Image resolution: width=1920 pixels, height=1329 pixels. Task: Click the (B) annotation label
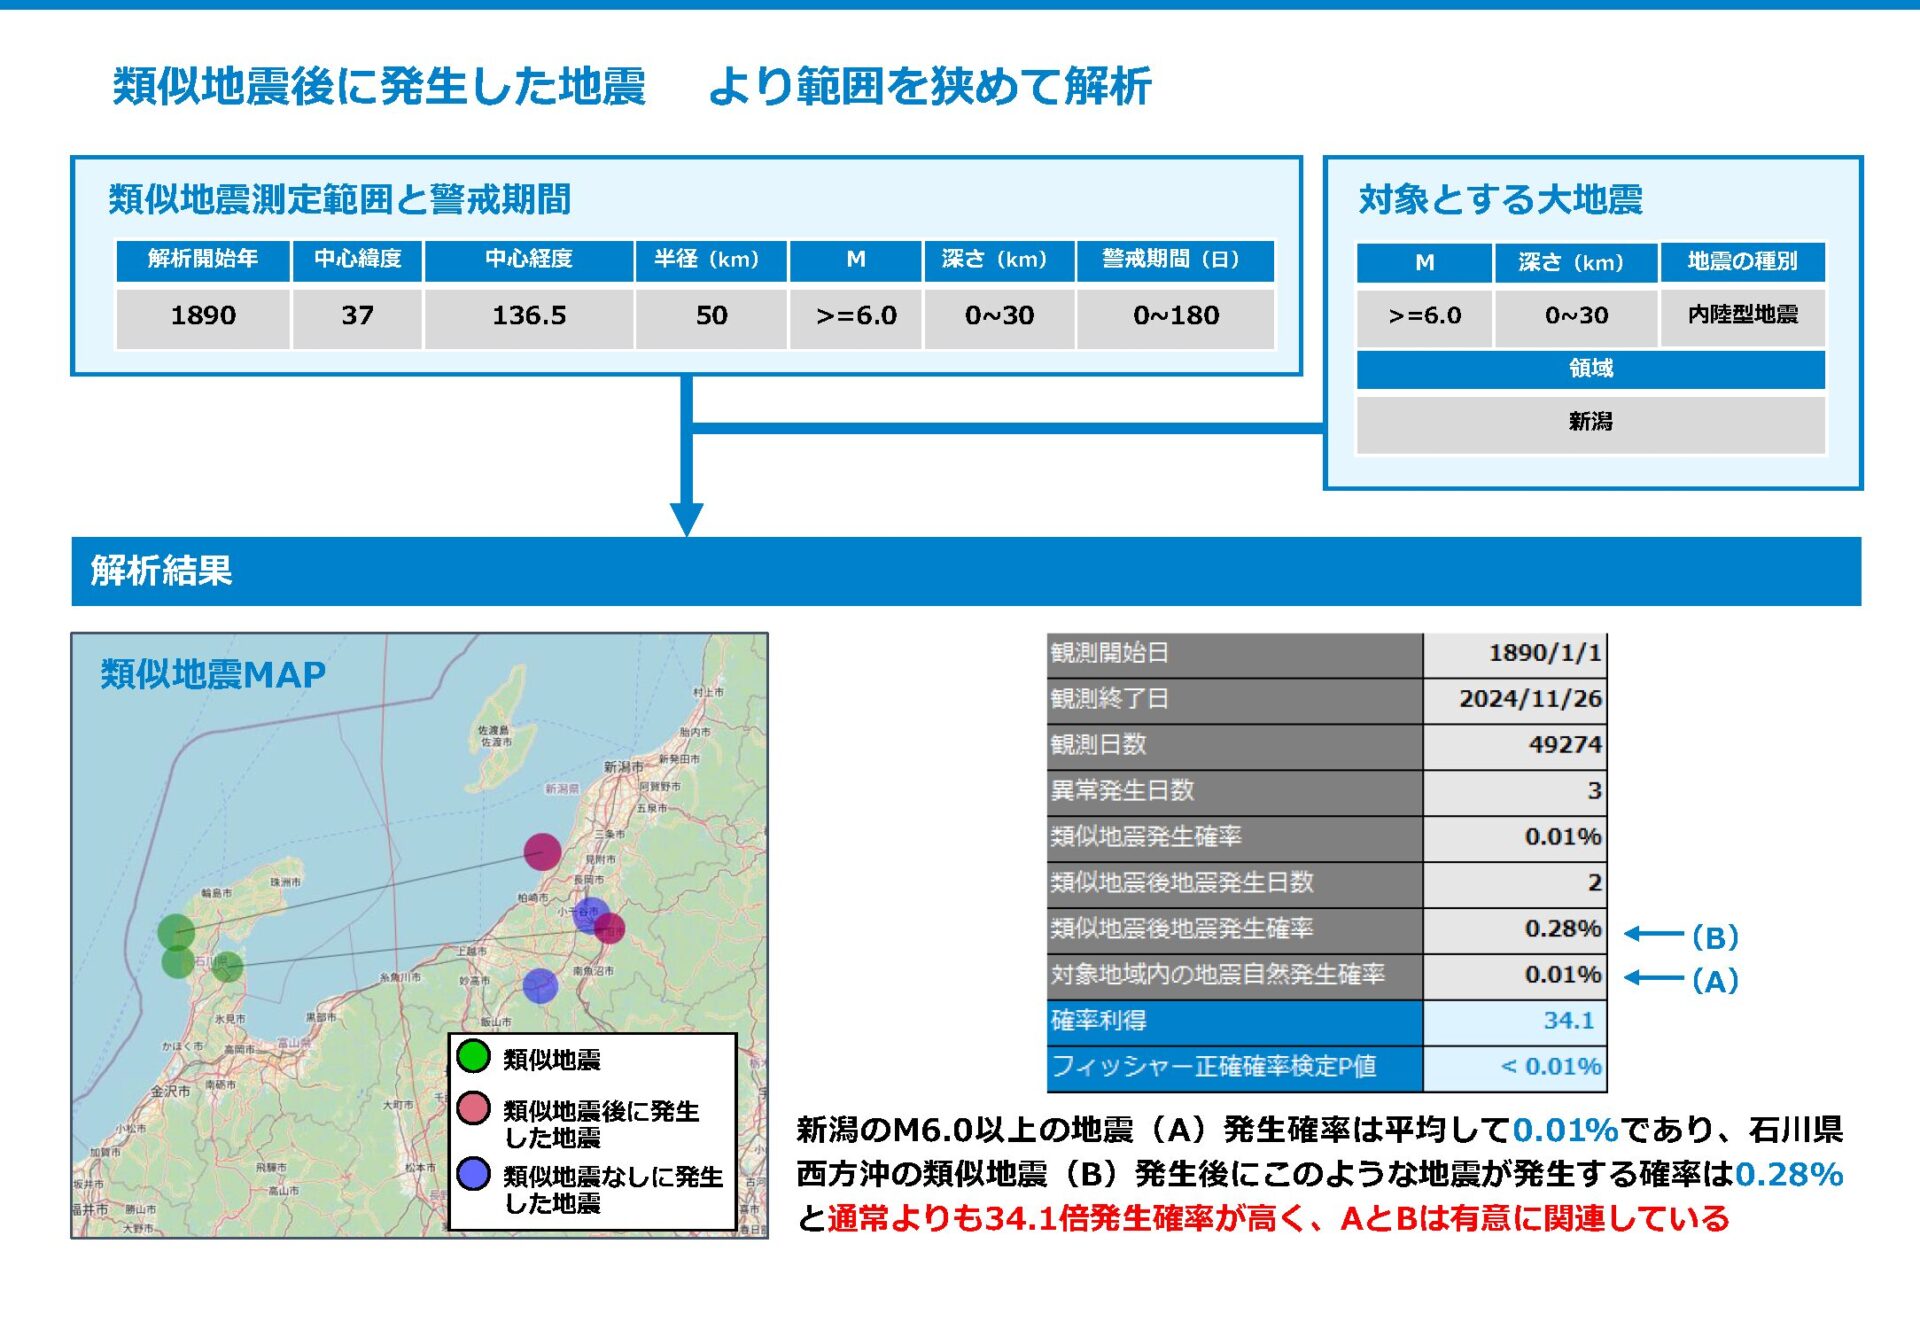pyautogui.click(x=1715, y=938)
